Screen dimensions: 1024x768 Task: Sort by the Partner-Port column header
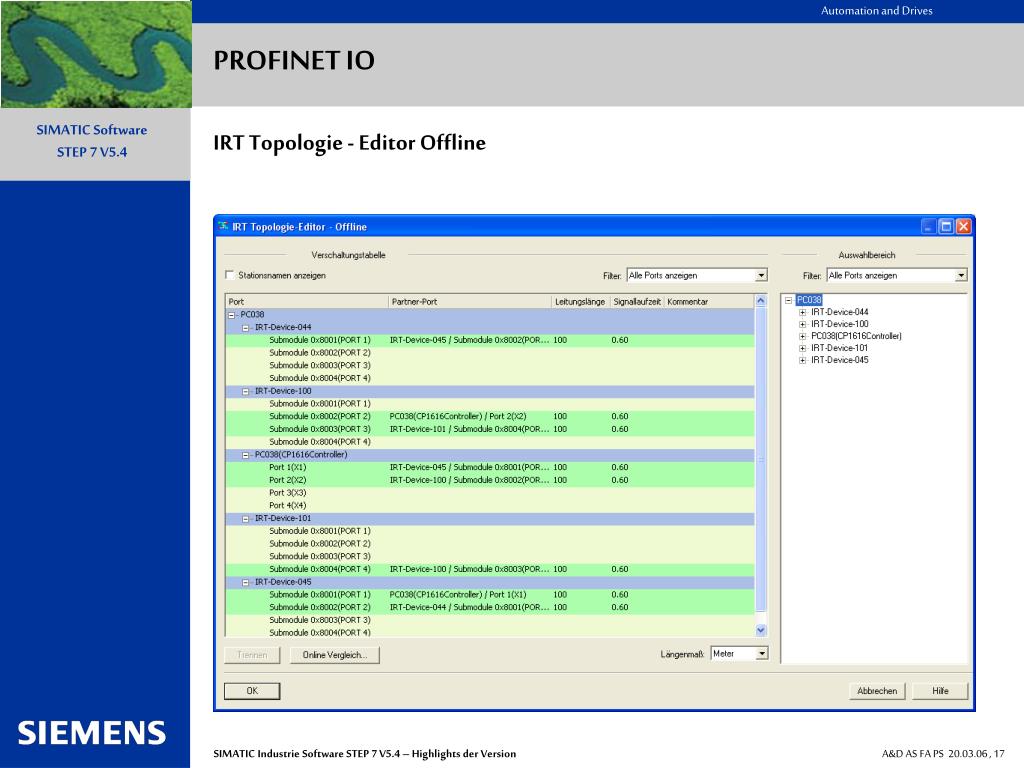click(x=470, y=302)
